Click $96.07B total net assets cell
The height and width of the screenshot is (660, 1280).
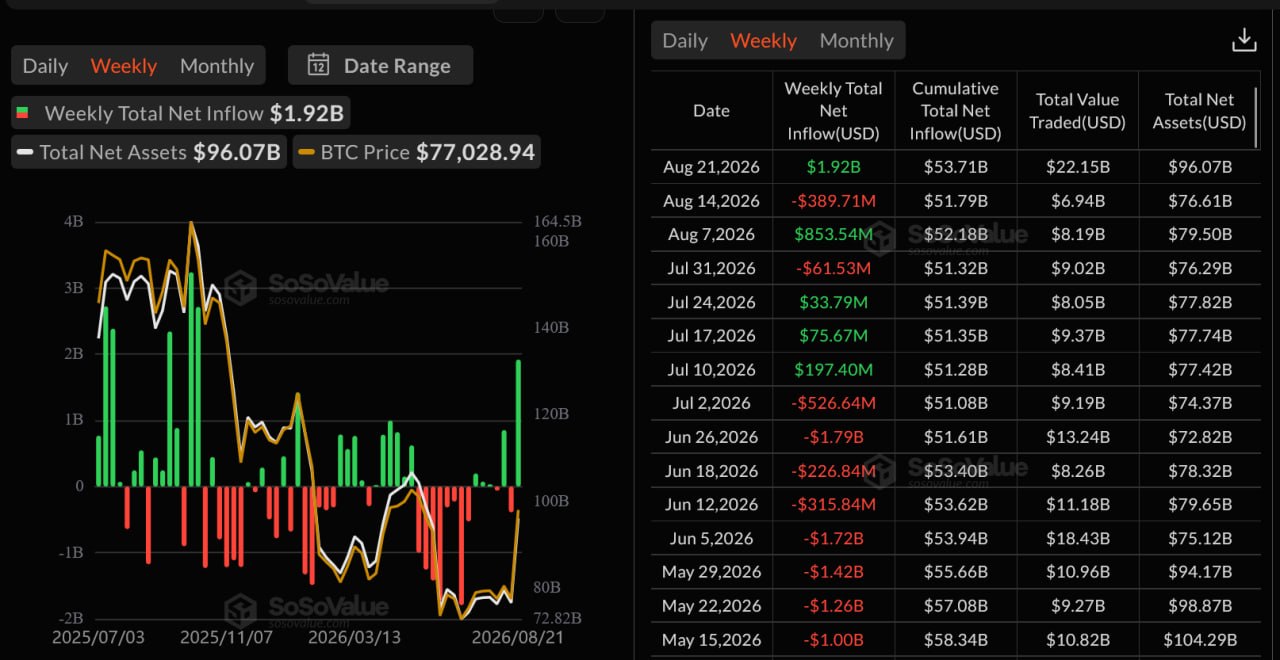1199,167
